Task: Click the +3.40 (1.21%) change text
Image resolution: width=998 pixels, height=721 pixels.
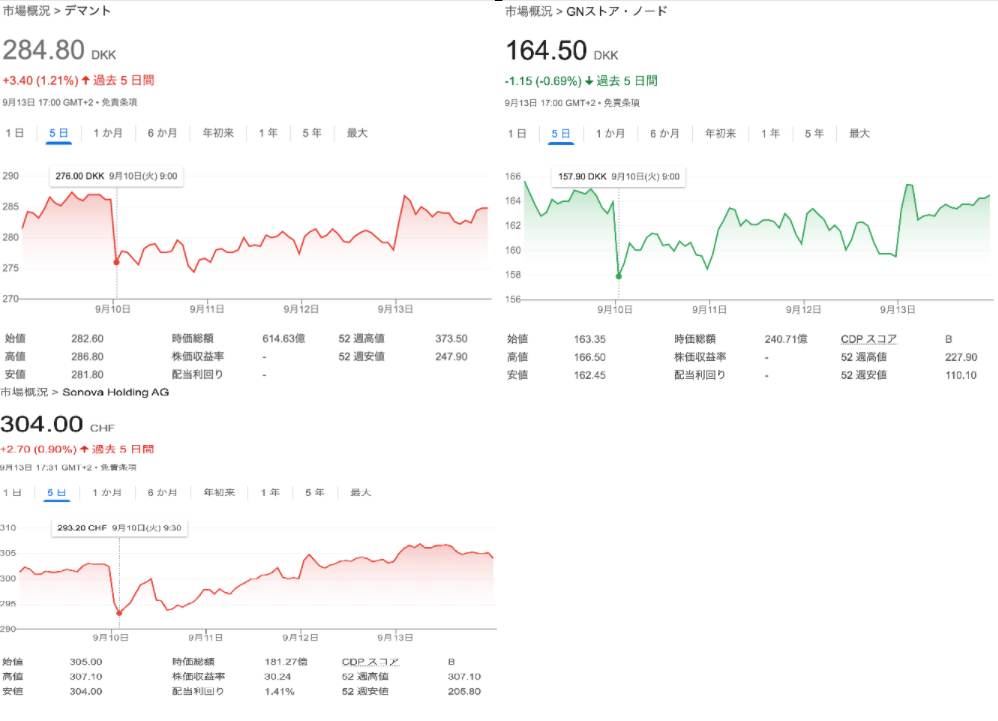Action: tap(40, 81)
